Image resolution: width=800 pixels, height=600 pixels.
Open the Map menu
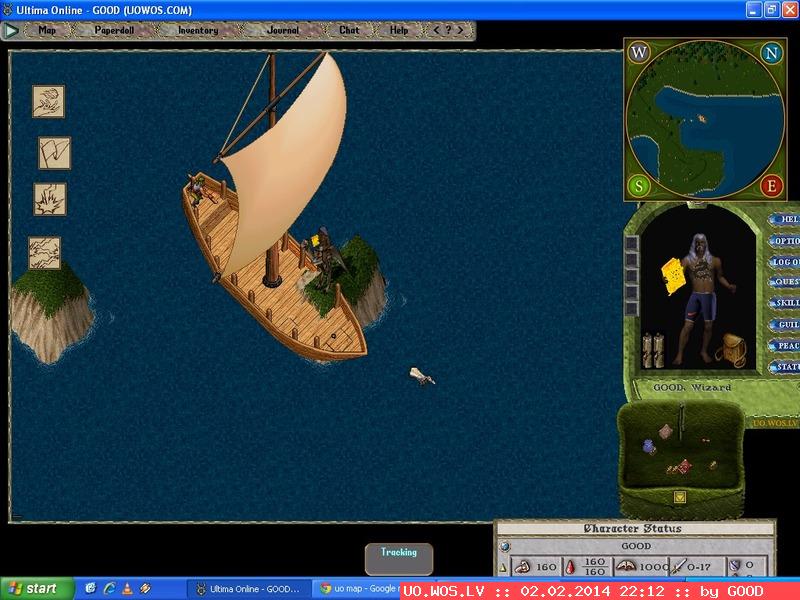47,30
